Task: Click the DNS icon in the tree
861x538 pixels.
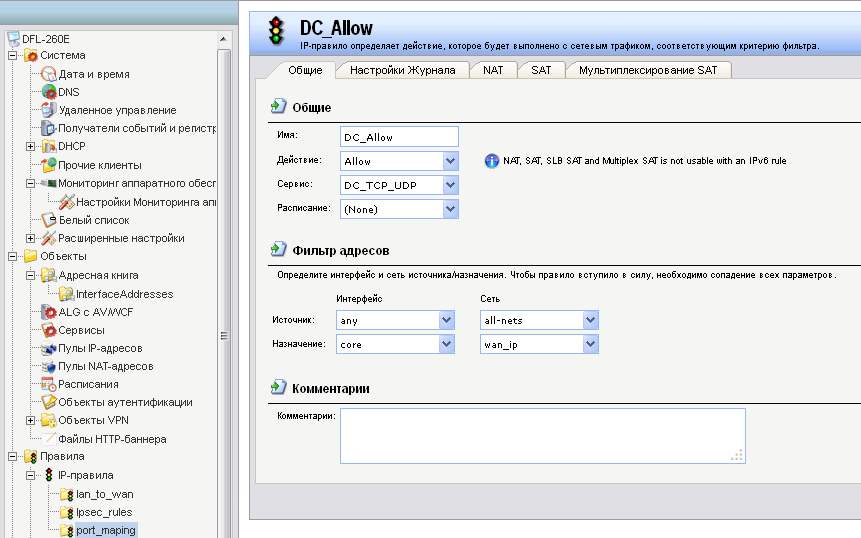Action: (48, 92)
